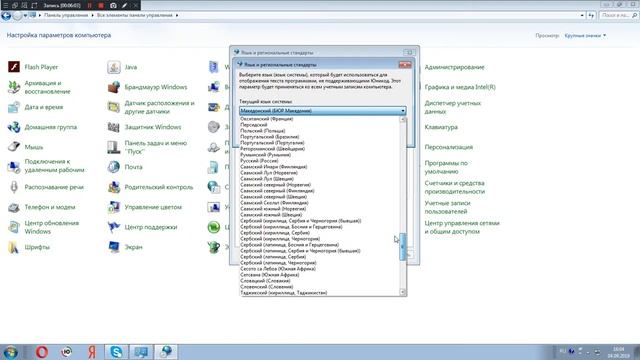
Task: Open the Брандмауэр Windows icon
Action: point(114,87)
